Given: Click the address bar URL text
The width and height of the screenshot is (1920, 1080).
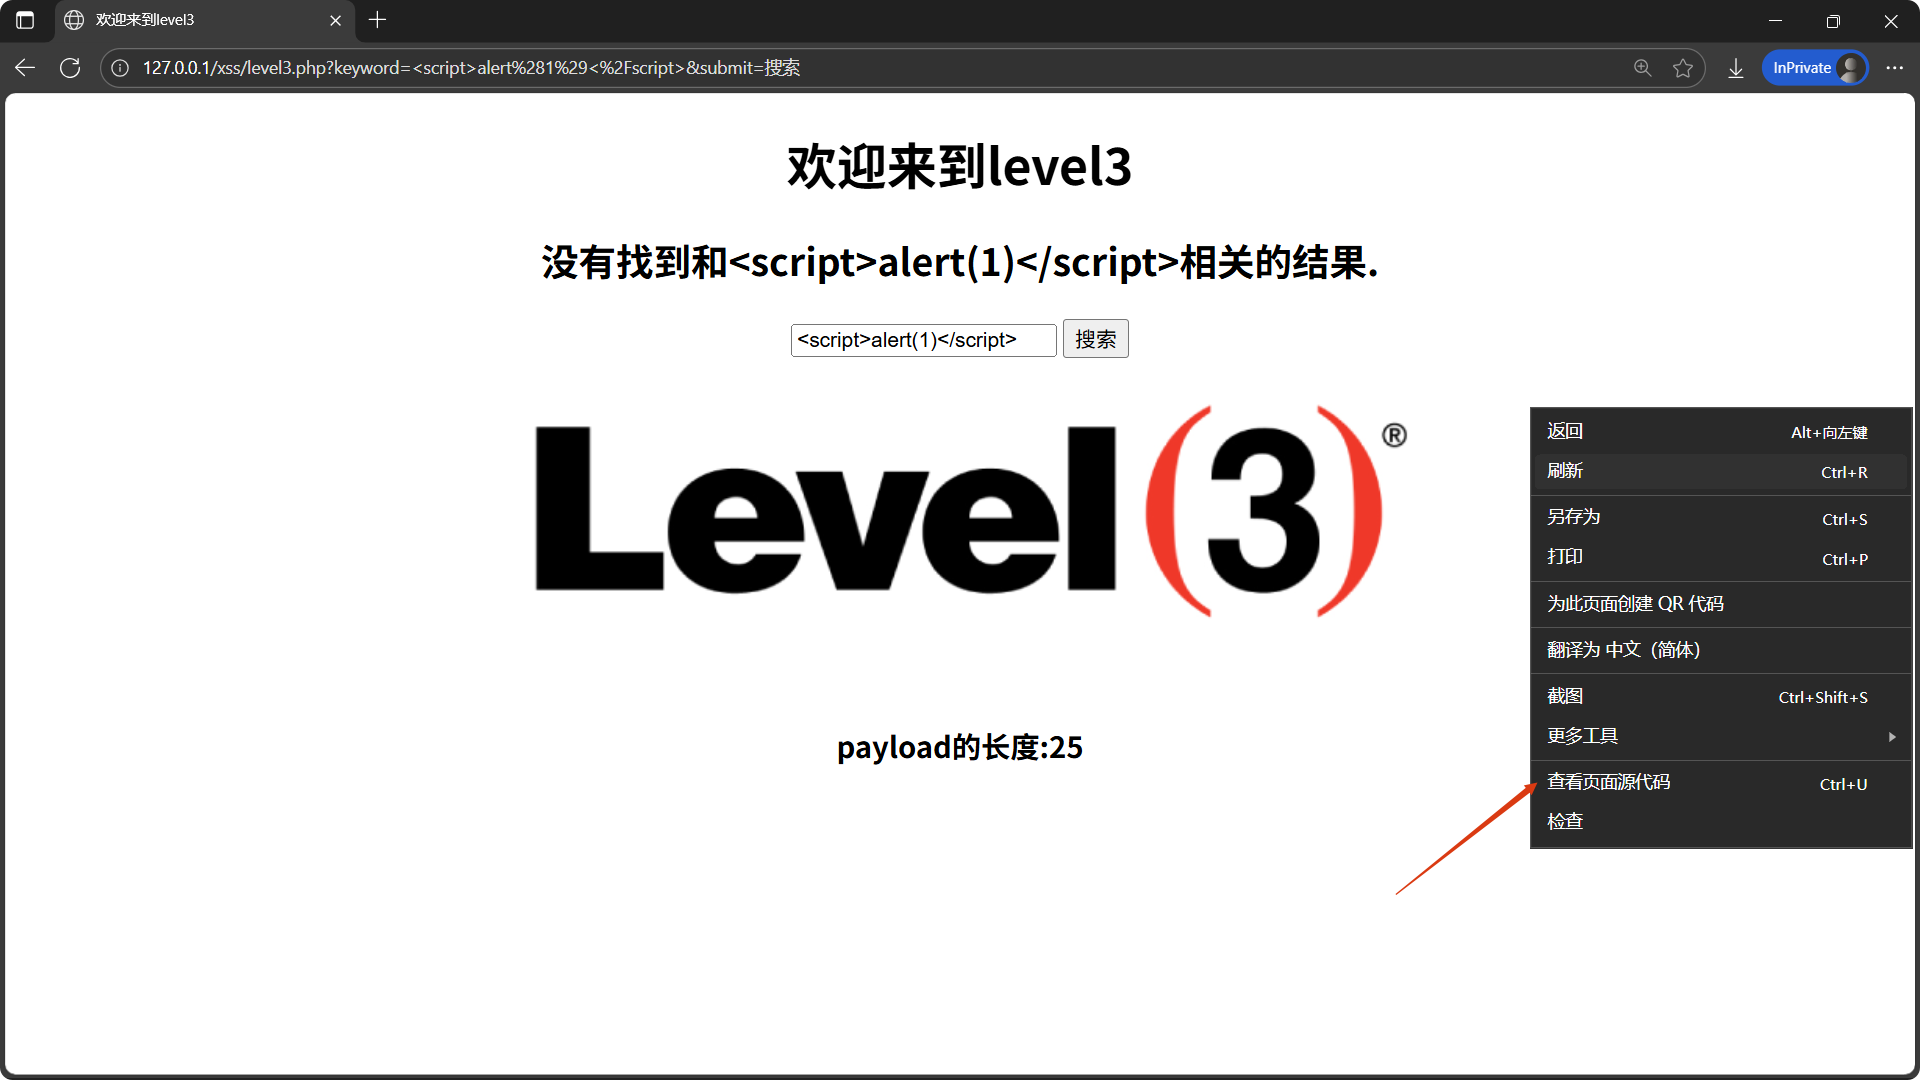Looking at the screenshot, I should (470, 68).
